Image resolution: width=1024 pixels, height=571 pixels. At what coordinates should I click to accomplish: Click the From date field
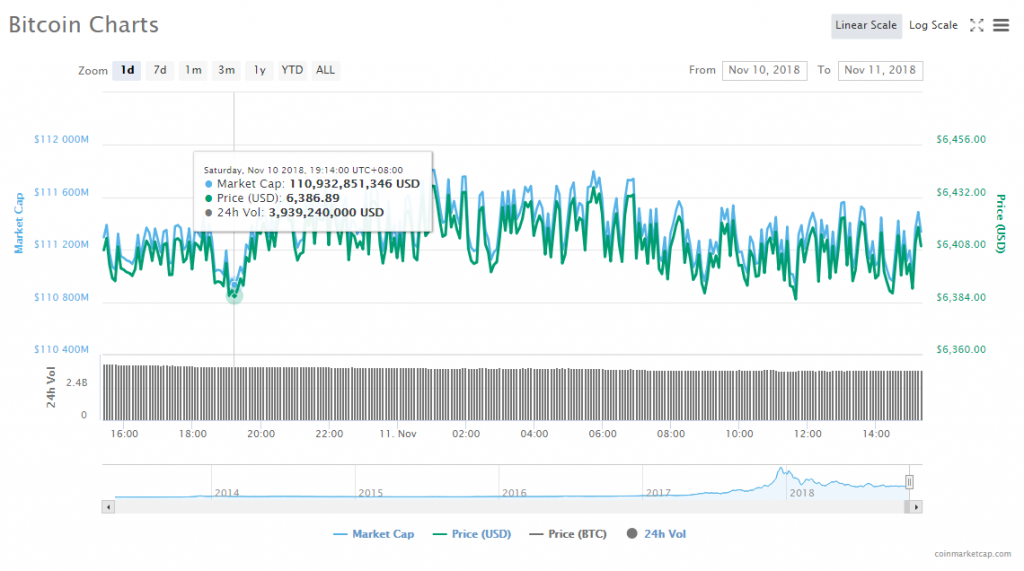[x=764, y=70]
